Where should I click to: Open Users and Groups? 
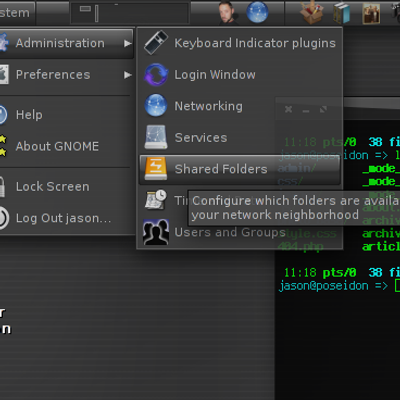239,232
